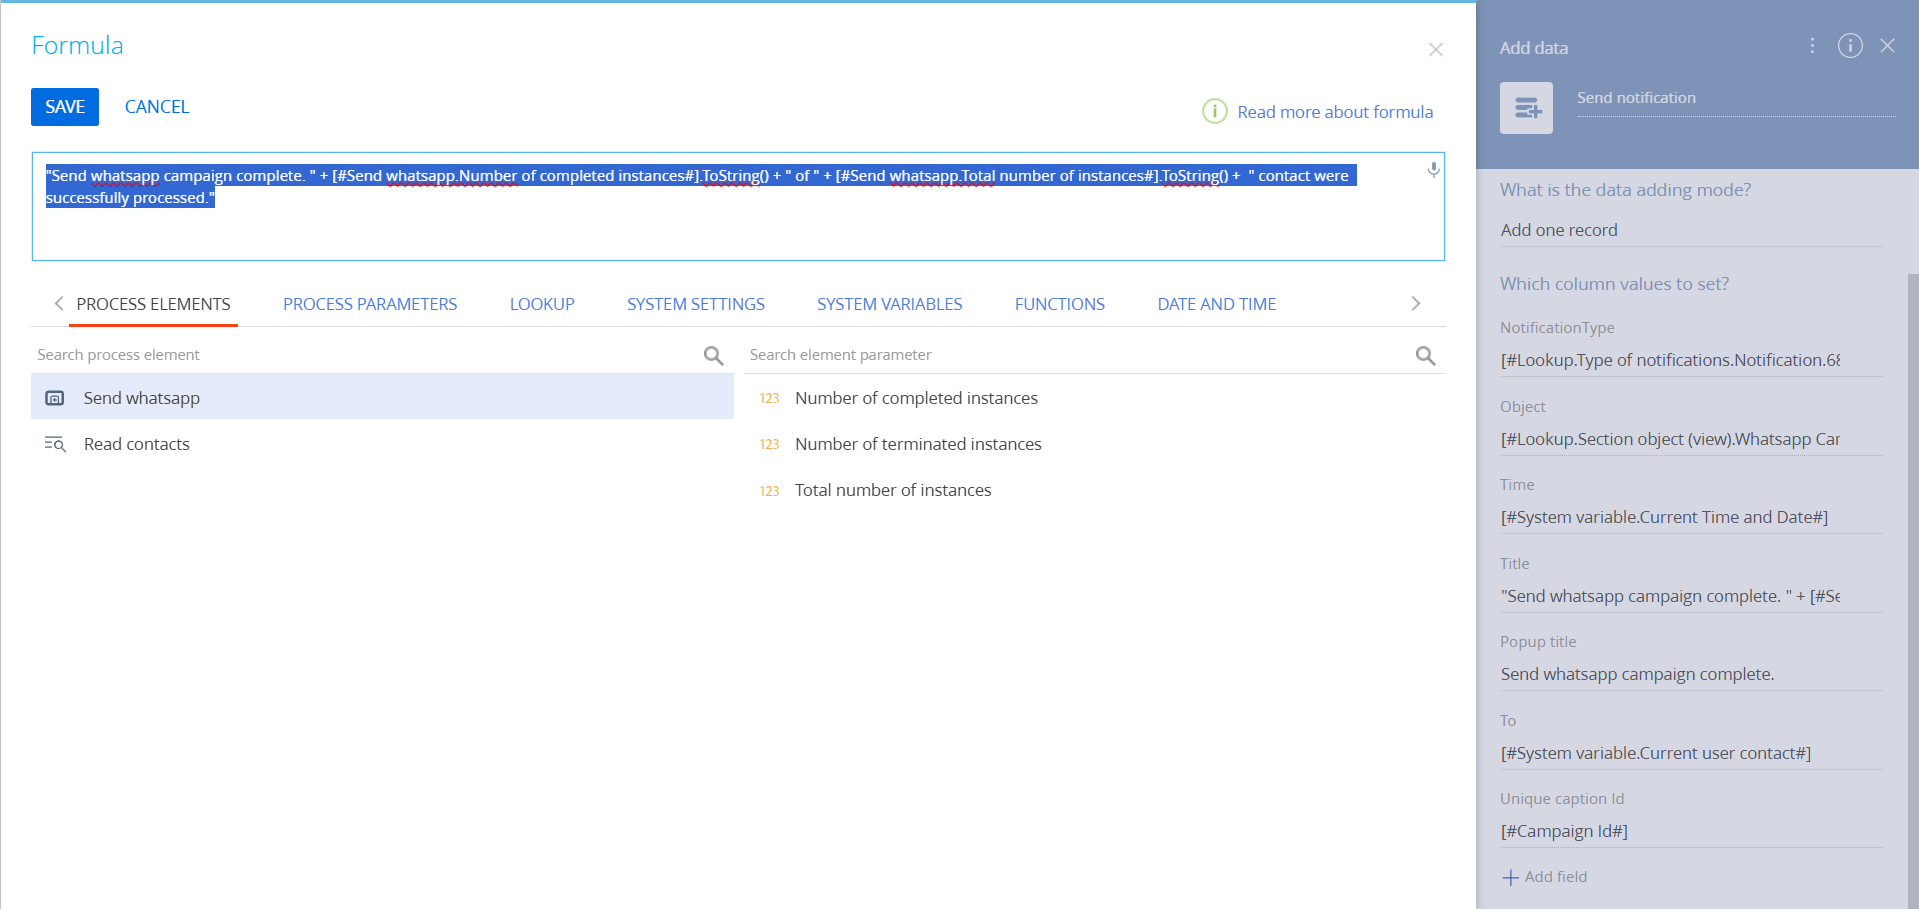Switch to the Process Parameters tab
The width and height of the screenshot is (1919, 909).
pyautogui.click(x=370, y=304)
